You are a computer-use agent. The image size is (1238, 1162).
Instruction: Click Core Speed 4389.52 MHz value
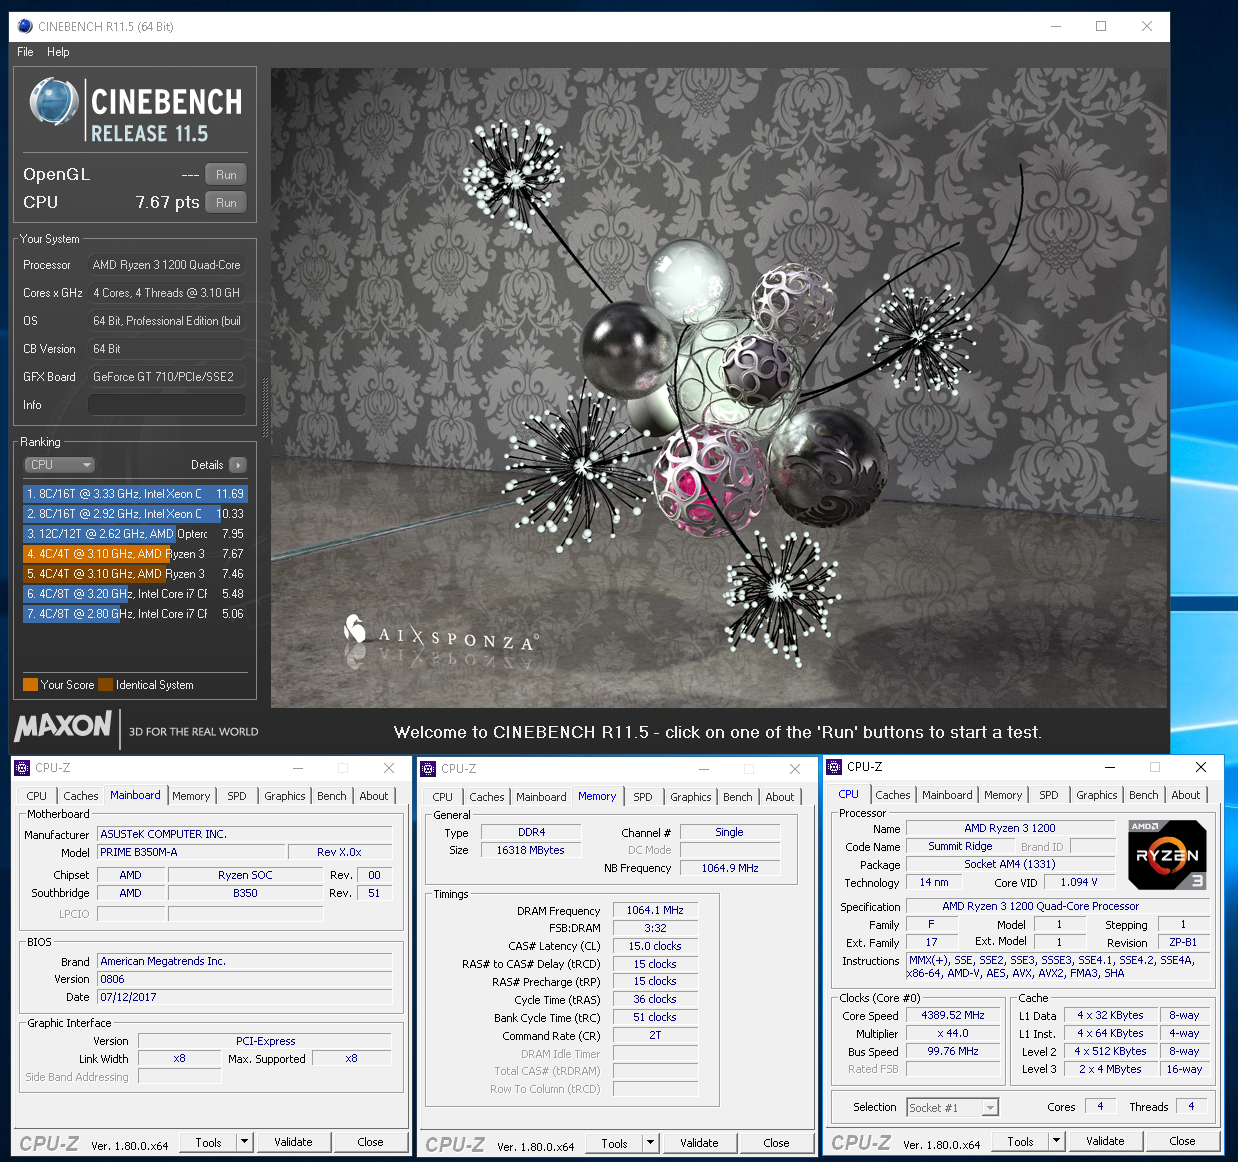(x=953, y=1015)
